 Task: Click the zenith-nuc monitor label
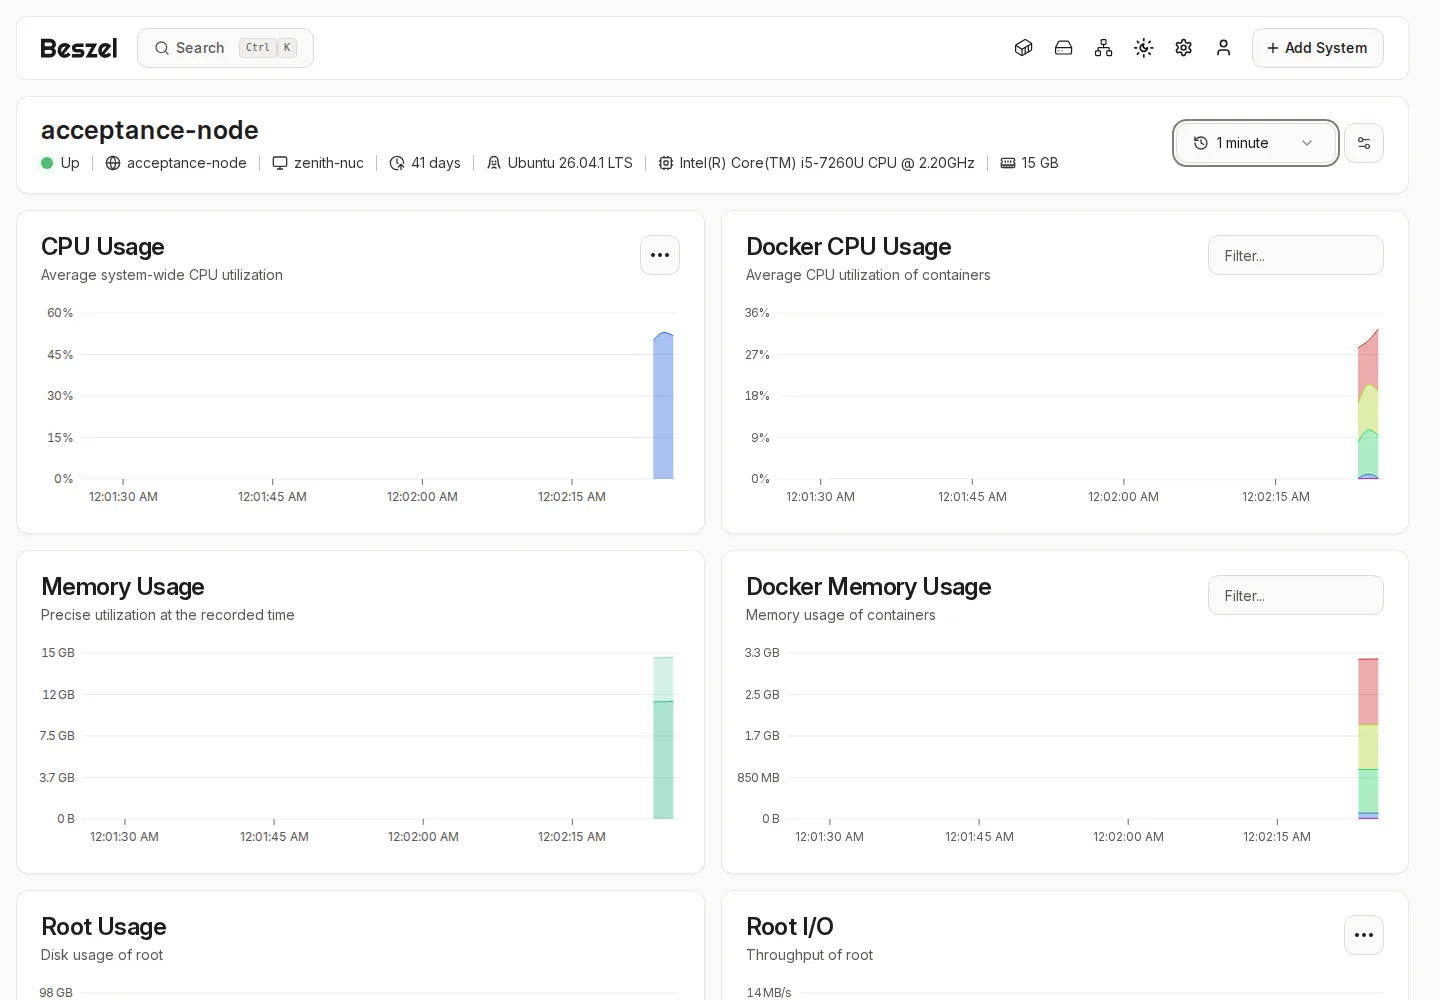click(318, 163)
